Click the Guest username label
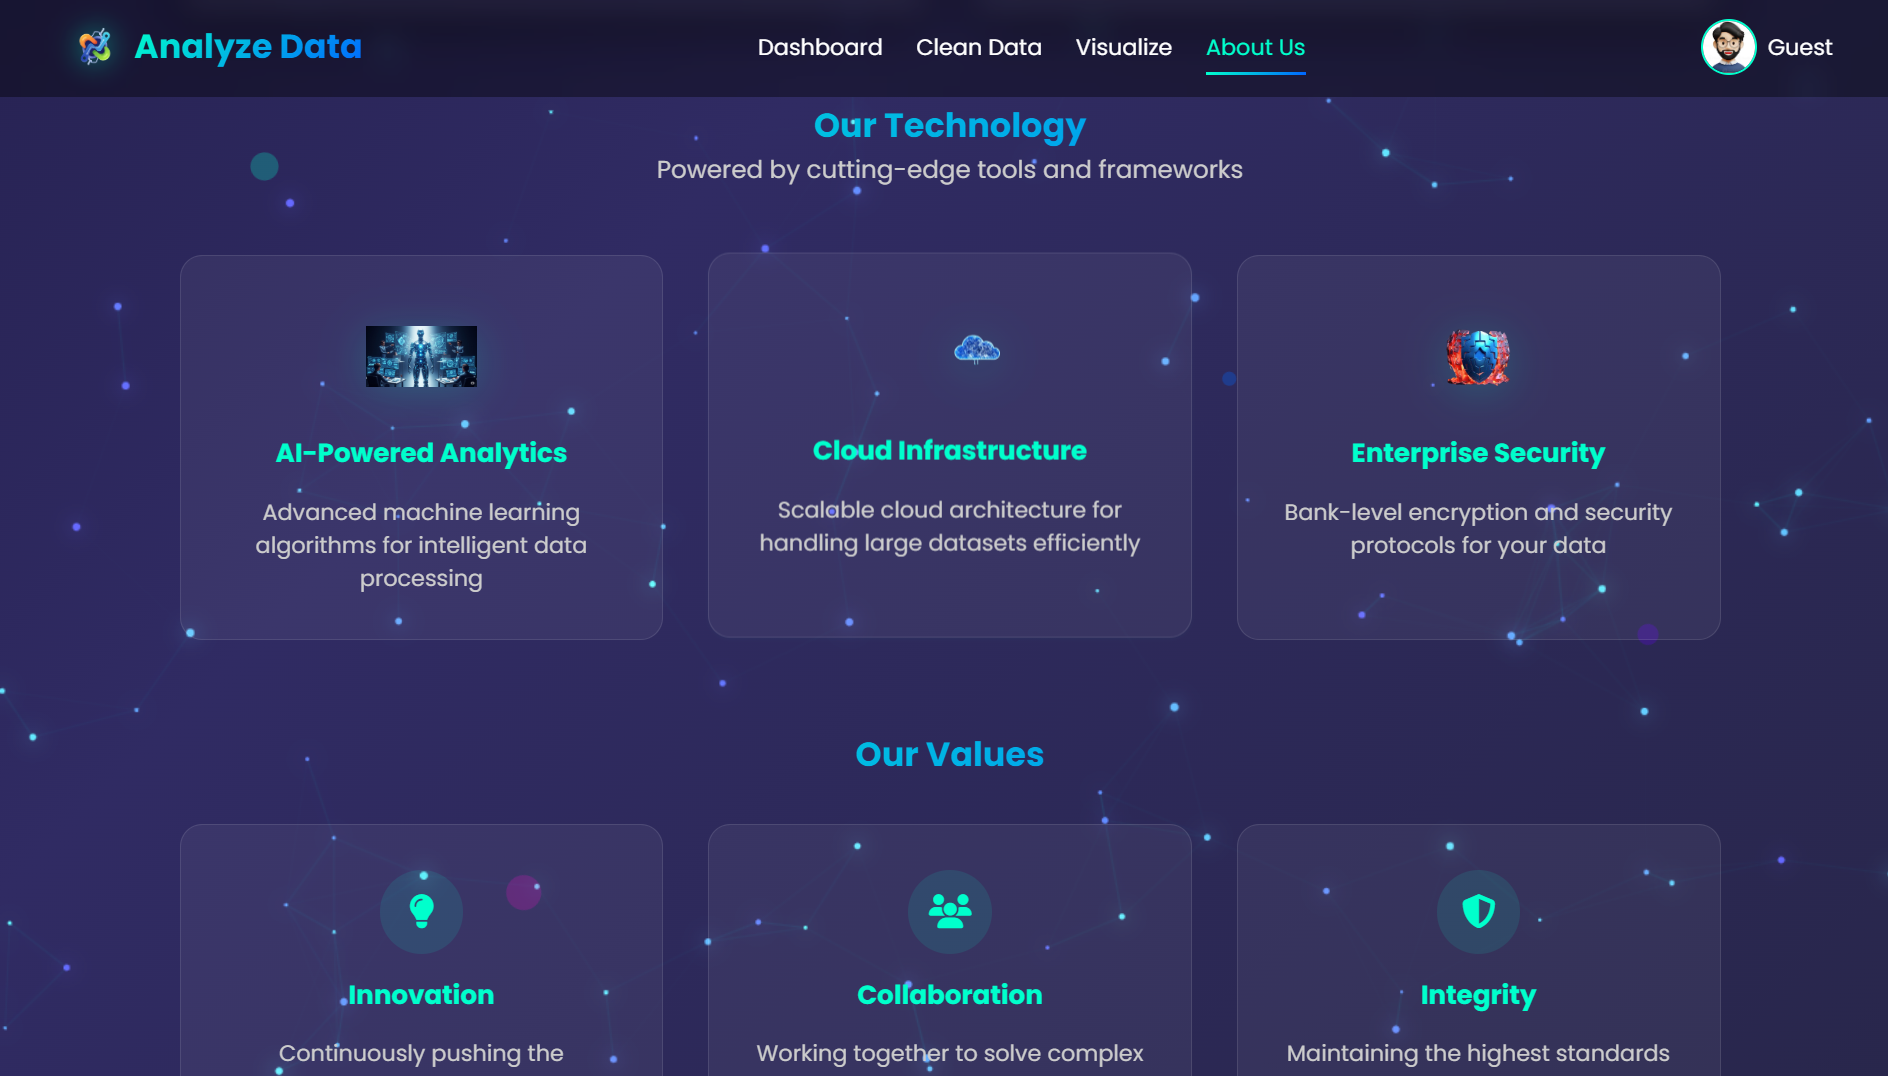Image resolution: width=1888 pixels, height=1076 pixels. (x=1799, y=47)
